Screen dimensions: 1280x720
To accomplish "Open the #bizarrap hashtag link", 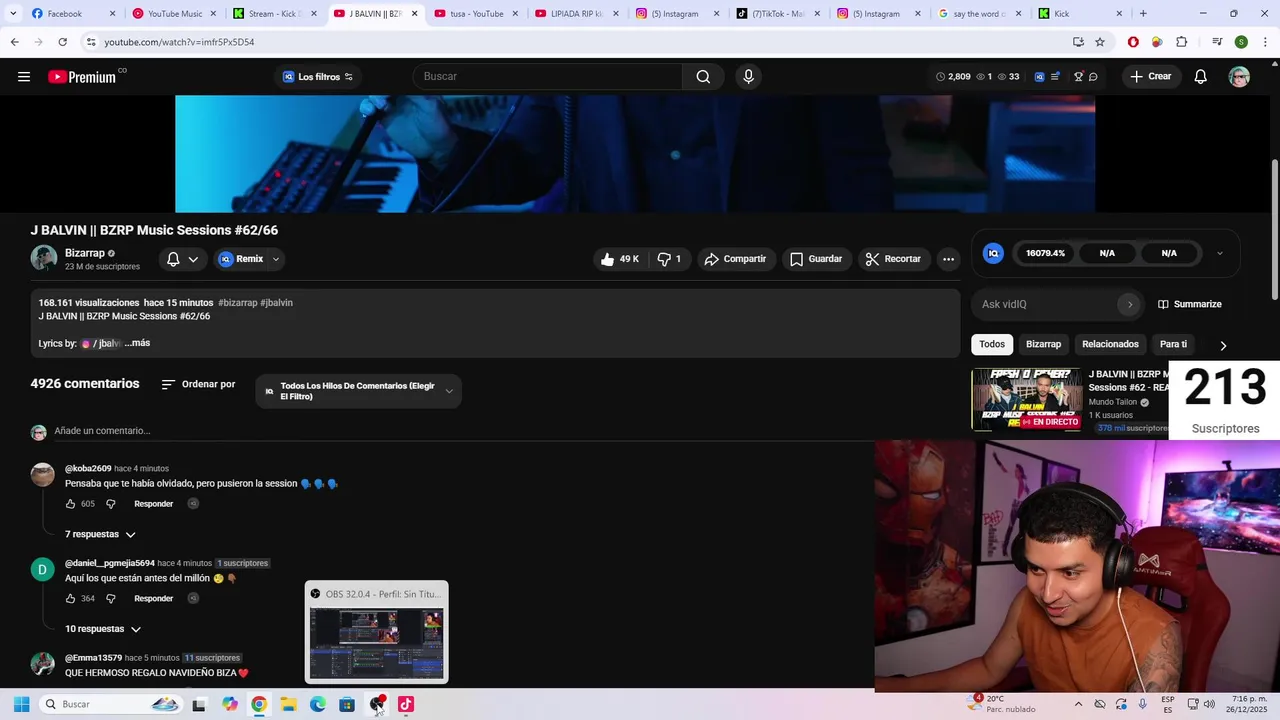I will pos(238,303).
